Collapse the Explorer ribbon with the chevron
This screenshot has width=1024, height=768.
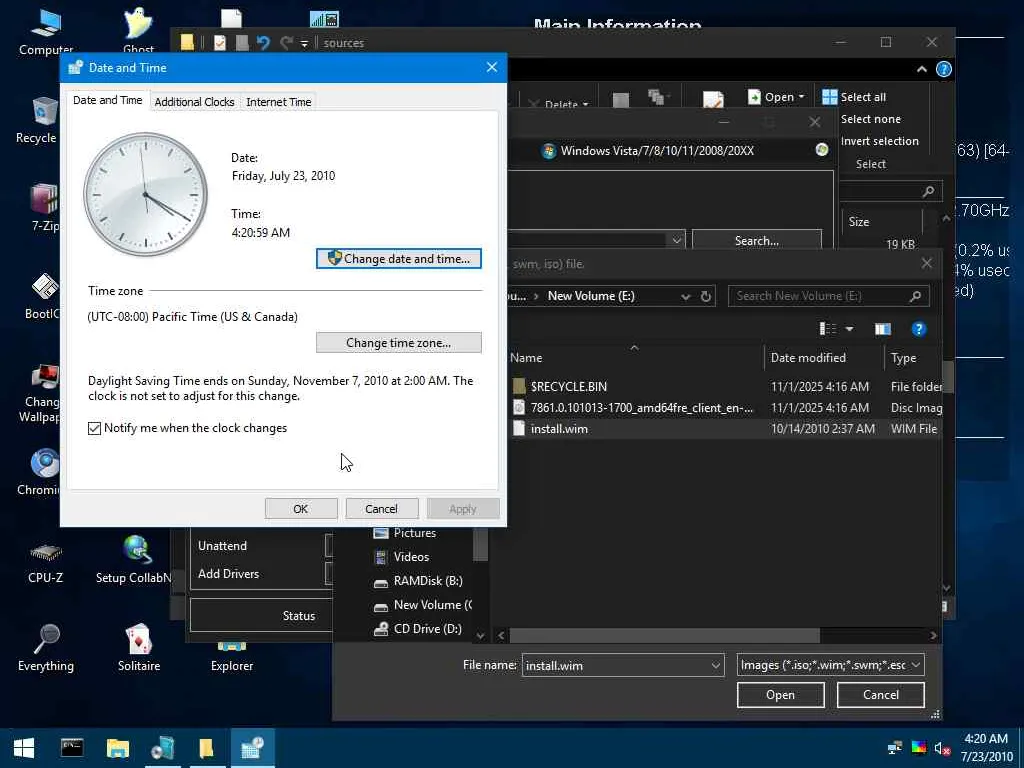pyautogui.click(x=921, y=69)
